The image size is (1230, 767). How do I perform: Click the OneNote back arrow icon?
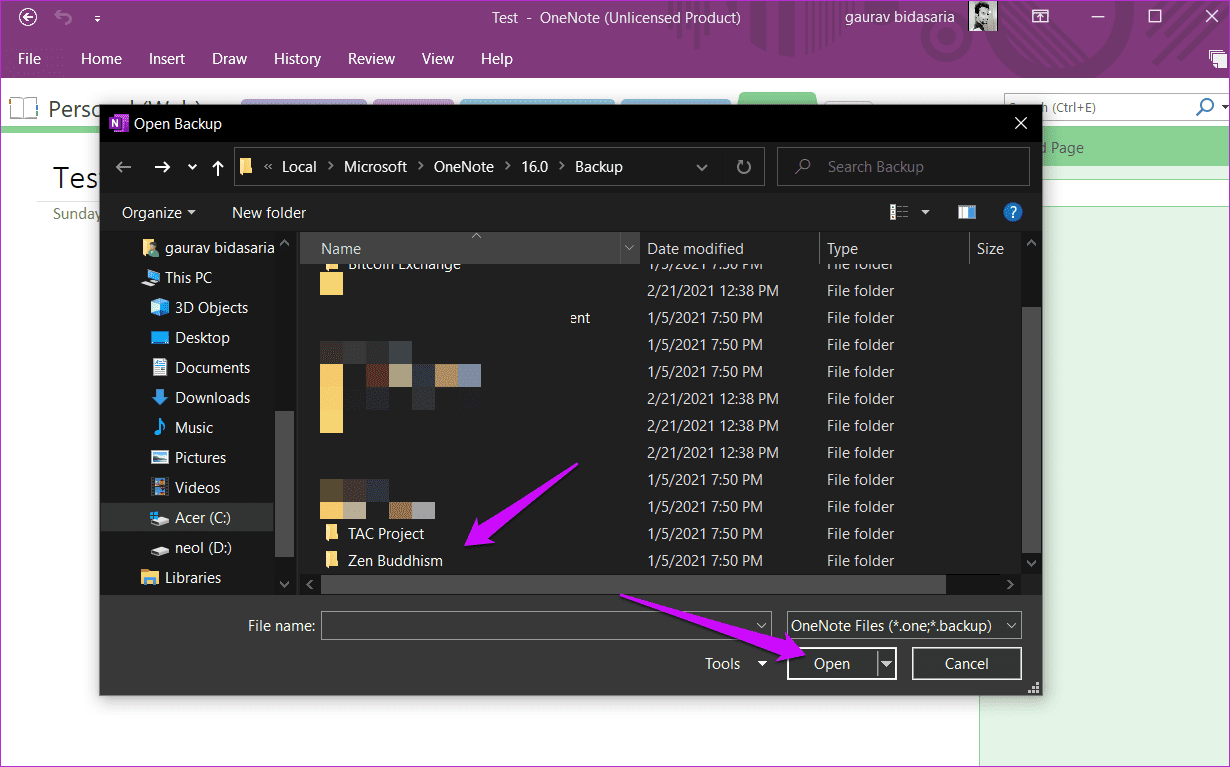pos(28,17)
